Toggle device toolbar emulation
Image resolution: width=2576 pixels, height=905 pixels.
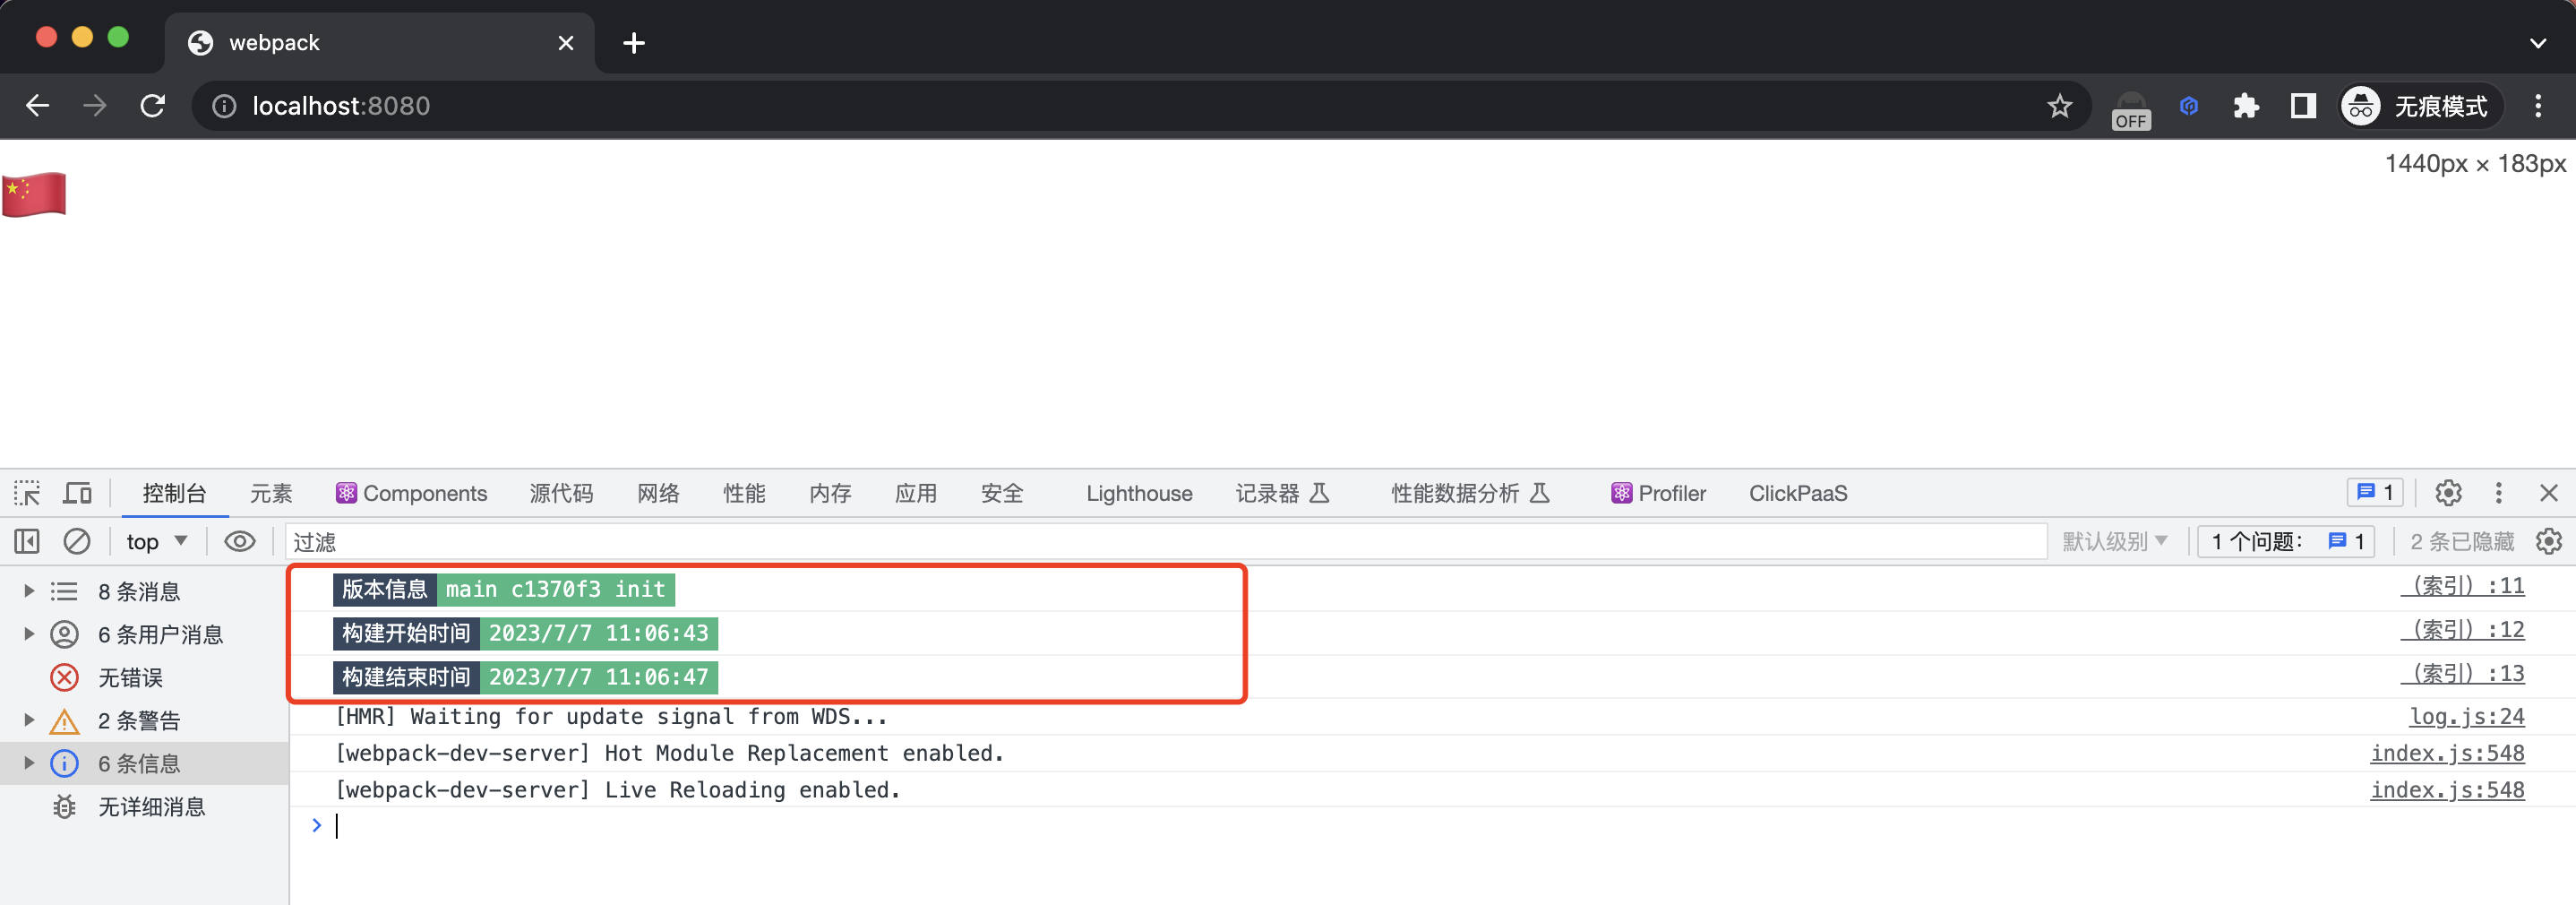(77, 493)
